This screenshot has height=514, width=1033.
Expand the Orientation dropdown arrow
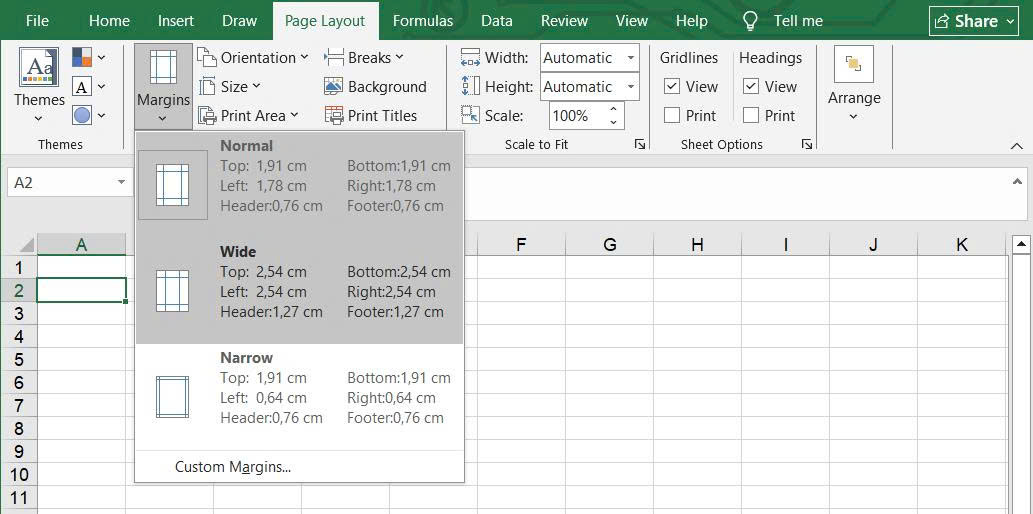click(x=304, y=57)
